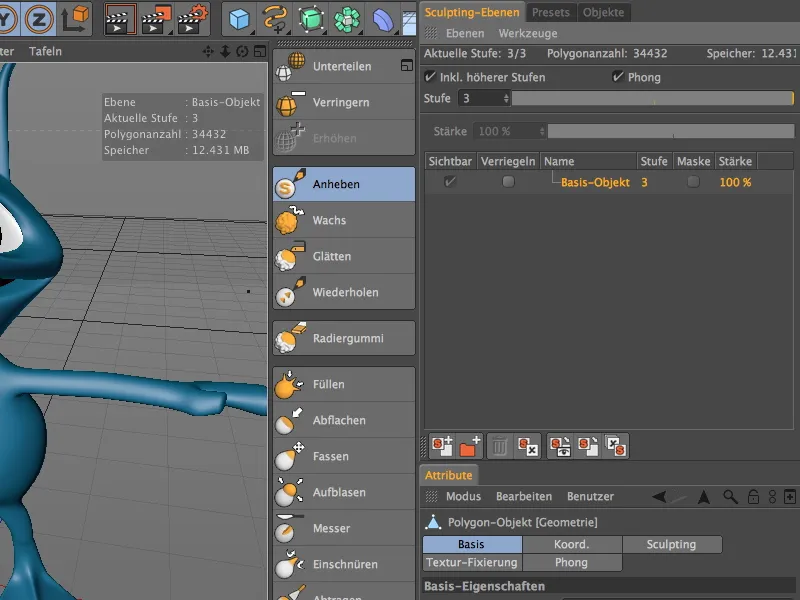800x600 pixels.
Task: Pick the Wiederholen brush
Action: pos(343,292)
